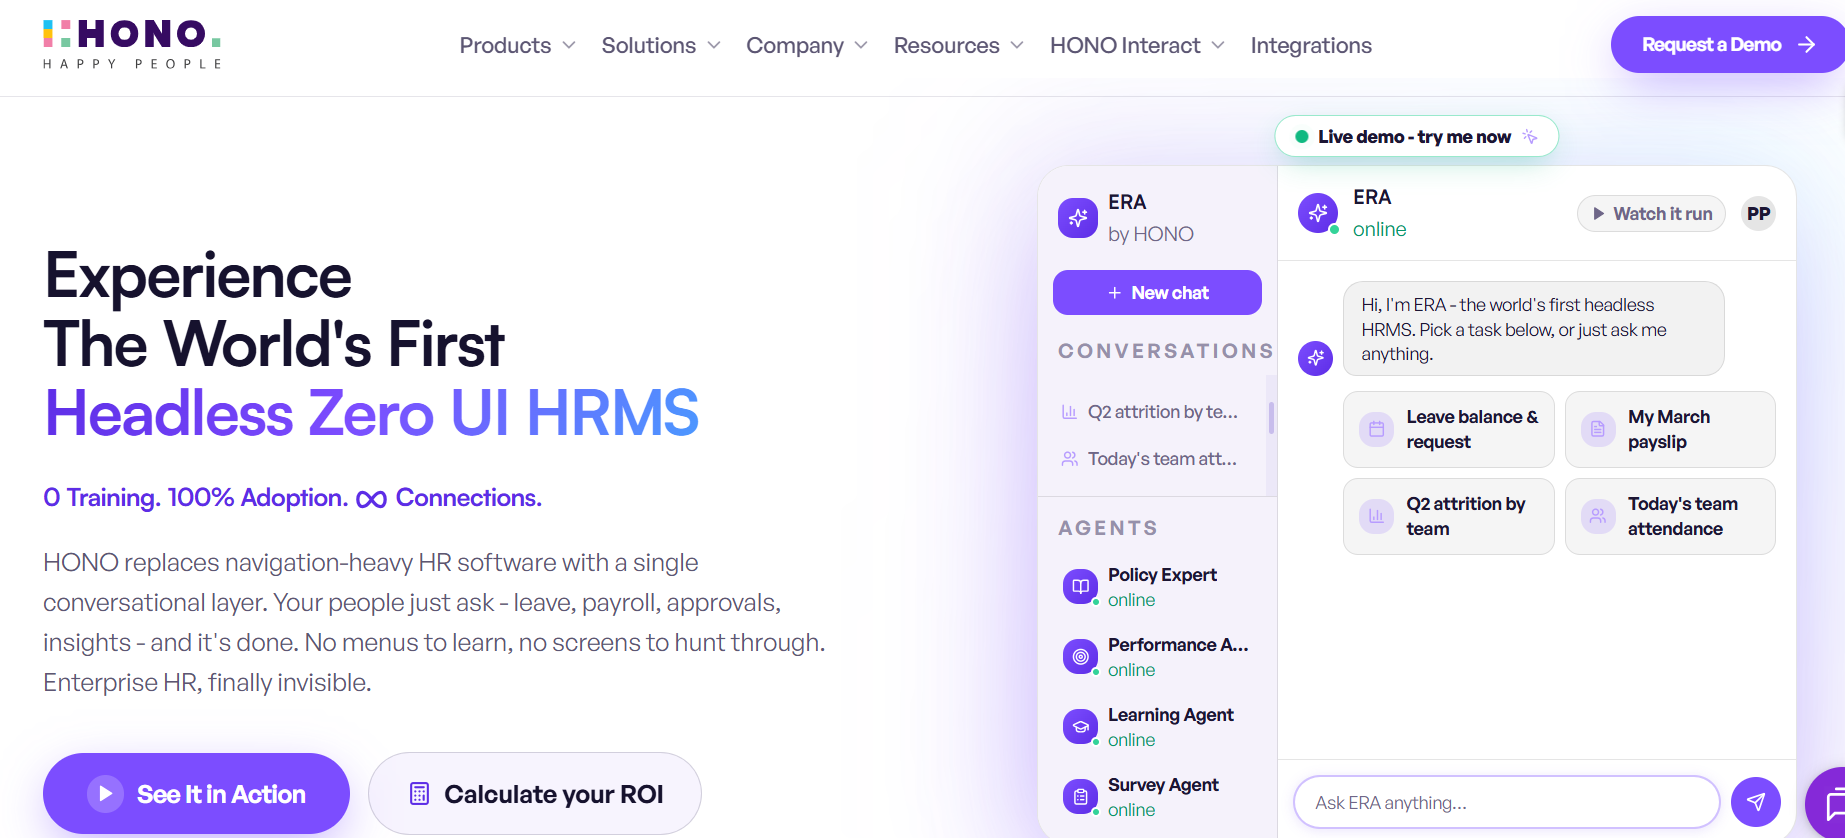Click the Survey Agent clipboard icon
The width and height of the screenshot is (1845, 838).
click(1080, 797)
